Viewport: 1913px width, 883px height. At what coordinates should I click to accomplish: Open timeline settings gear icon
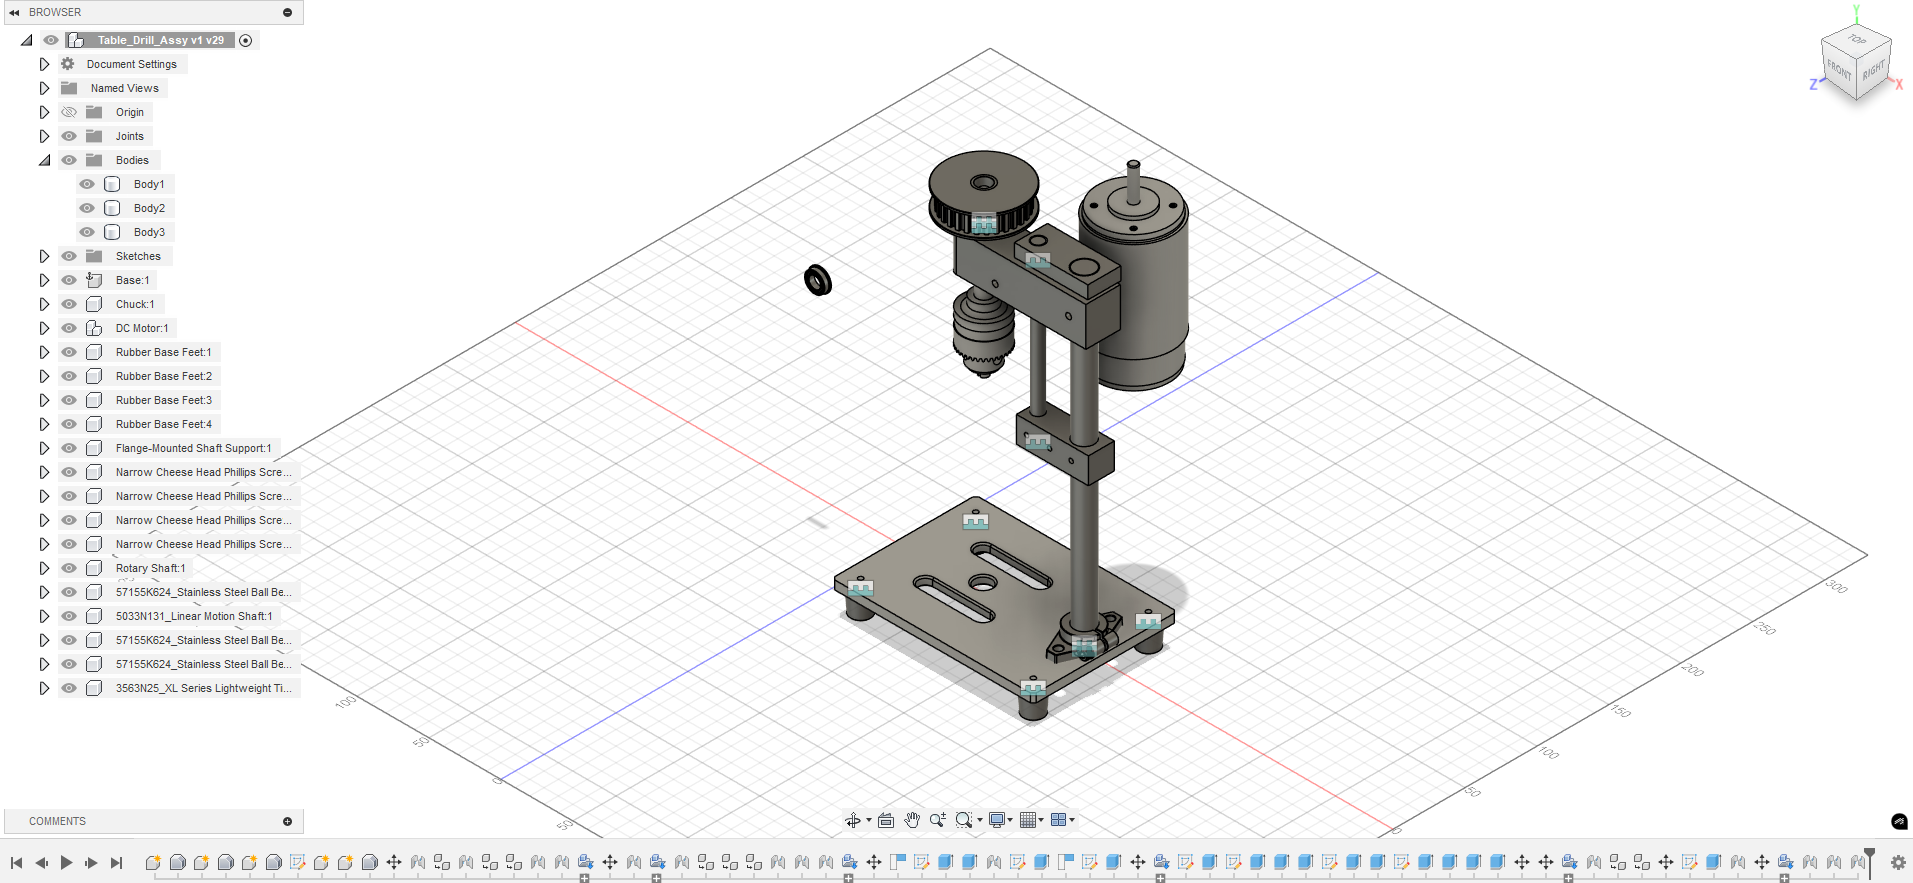[x=1898, y=862]
